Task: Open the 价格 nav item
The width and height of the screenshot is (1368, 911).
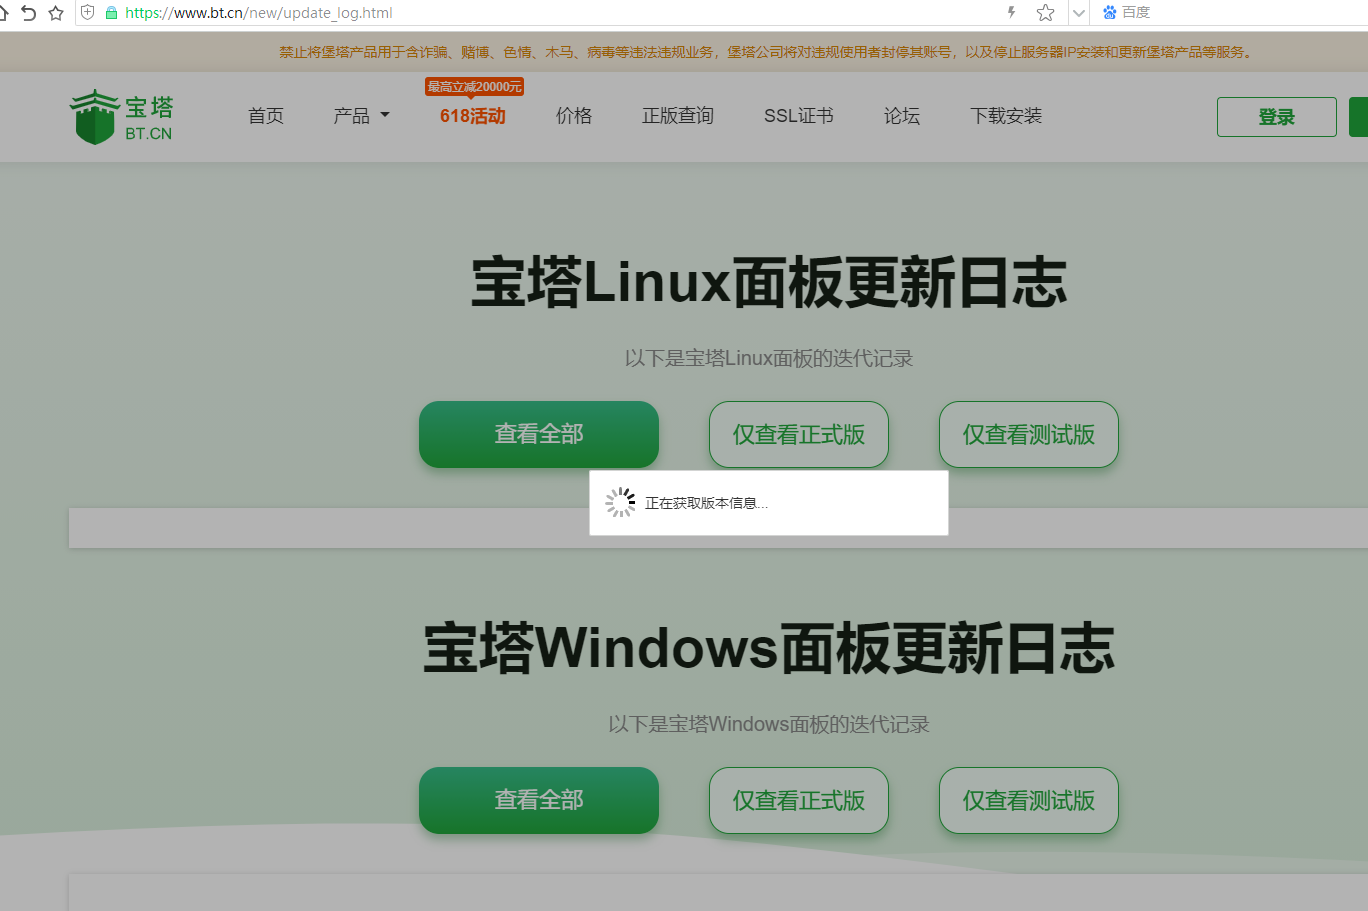Action: tap(574, 116)
